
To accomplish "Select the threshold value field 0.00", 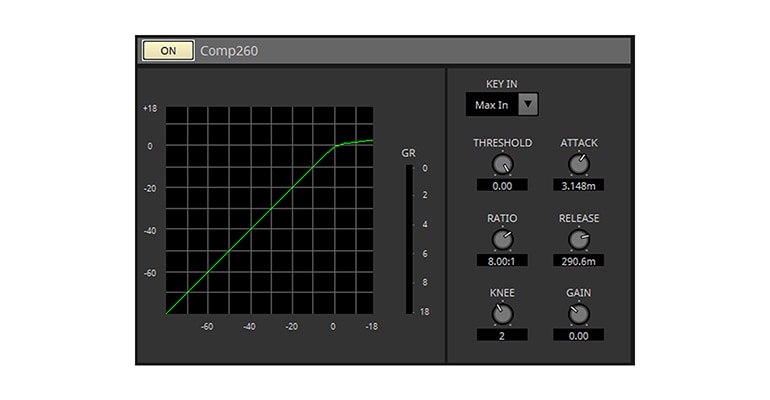I will [503, 185].
